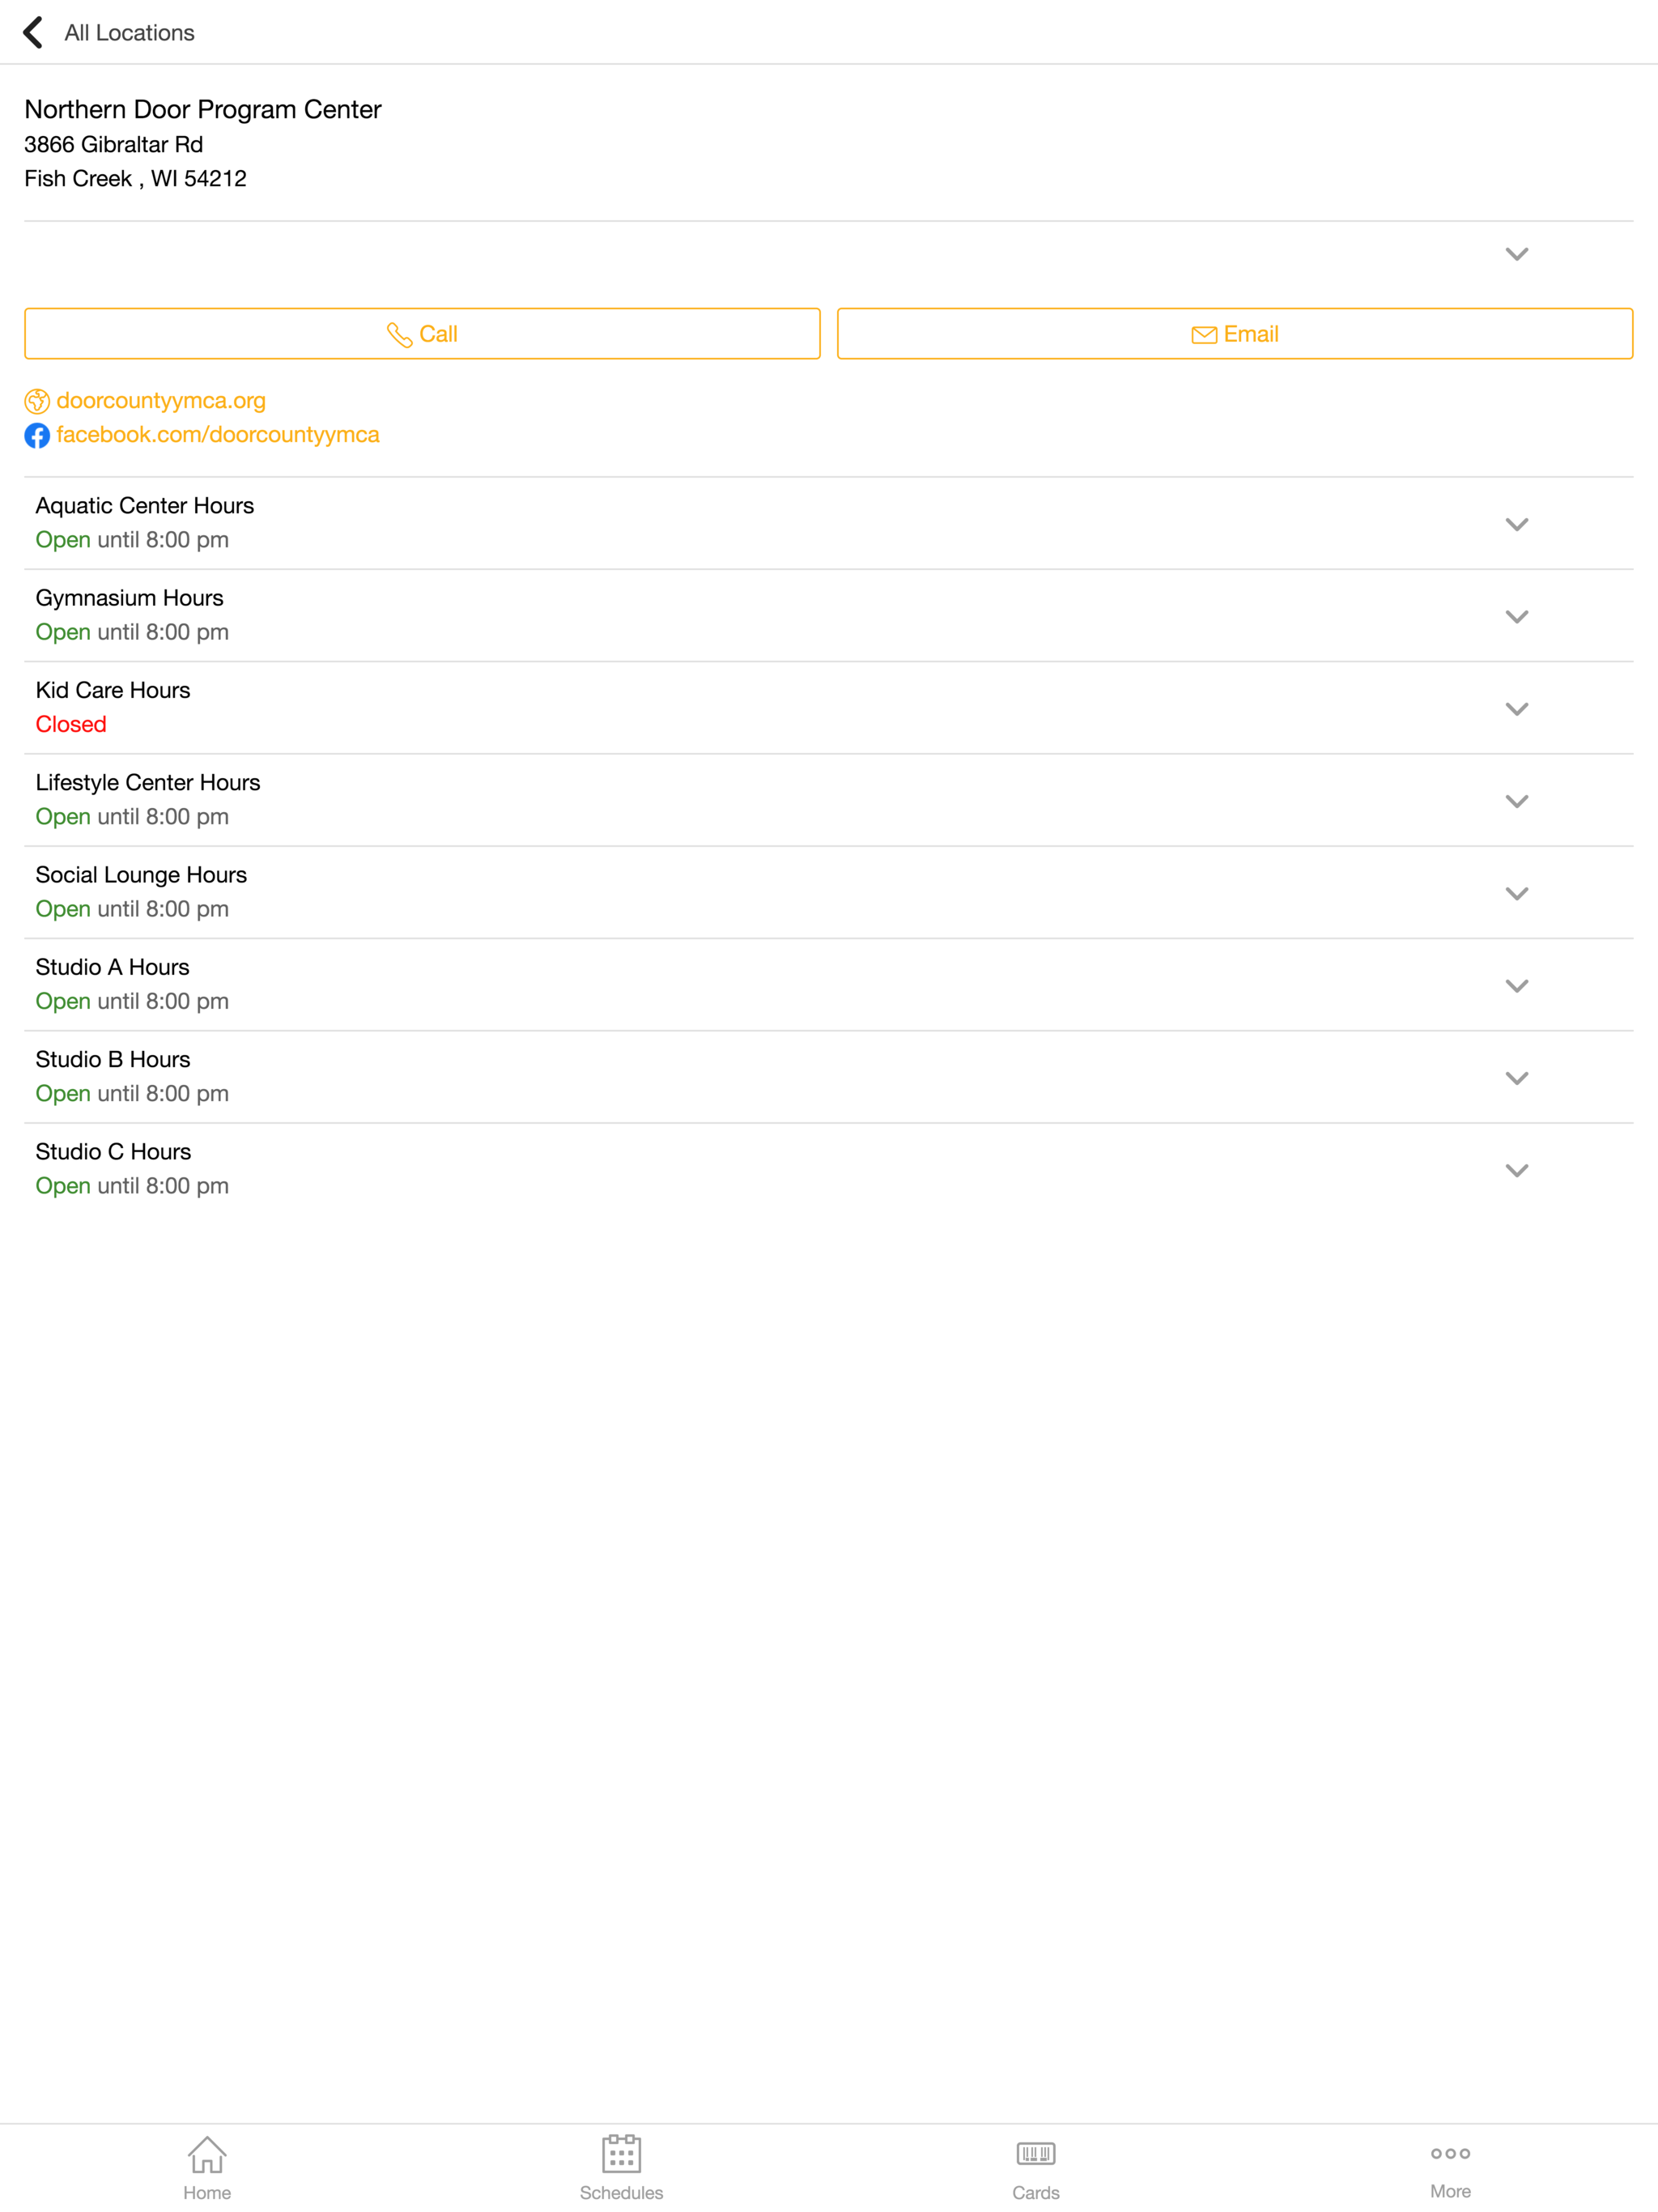Click Open until 8:00 pm under Studio A
1658x2212 pixels.
tap(132, 1001)
